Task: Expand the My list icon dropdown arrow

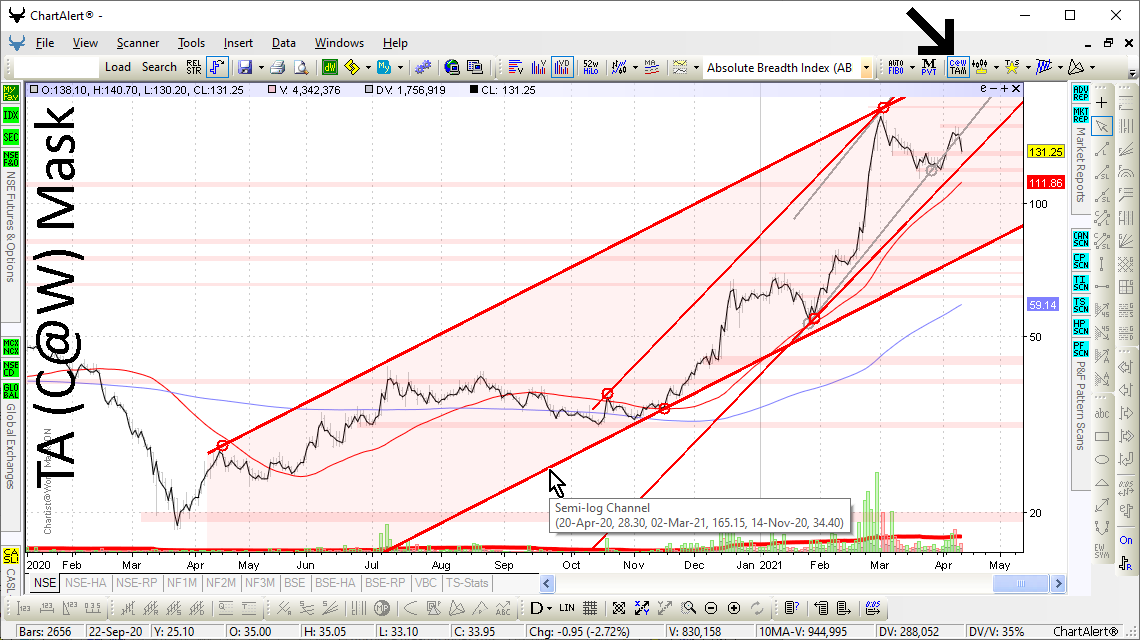Action: coord(400,68)
